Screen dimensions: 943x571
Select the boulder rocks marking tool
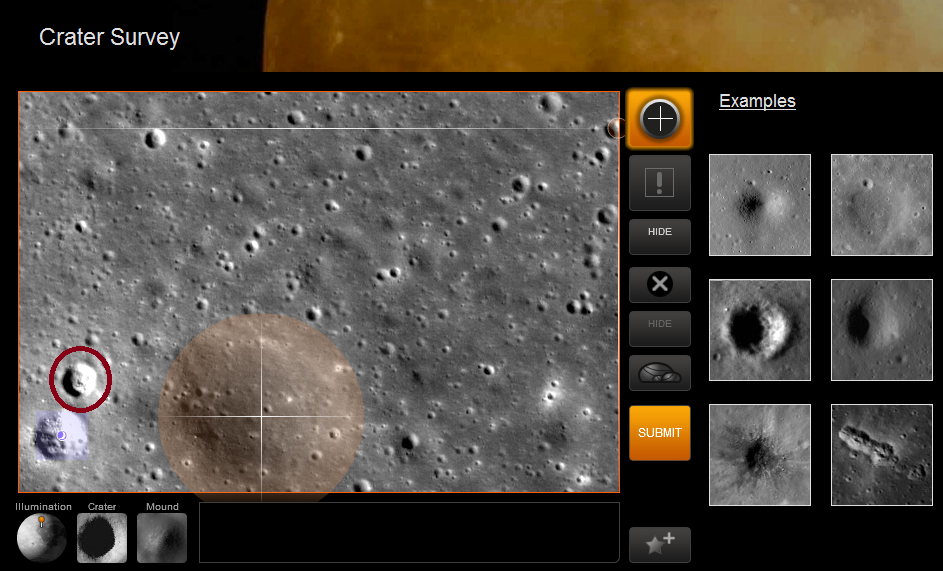coord(659,373)
